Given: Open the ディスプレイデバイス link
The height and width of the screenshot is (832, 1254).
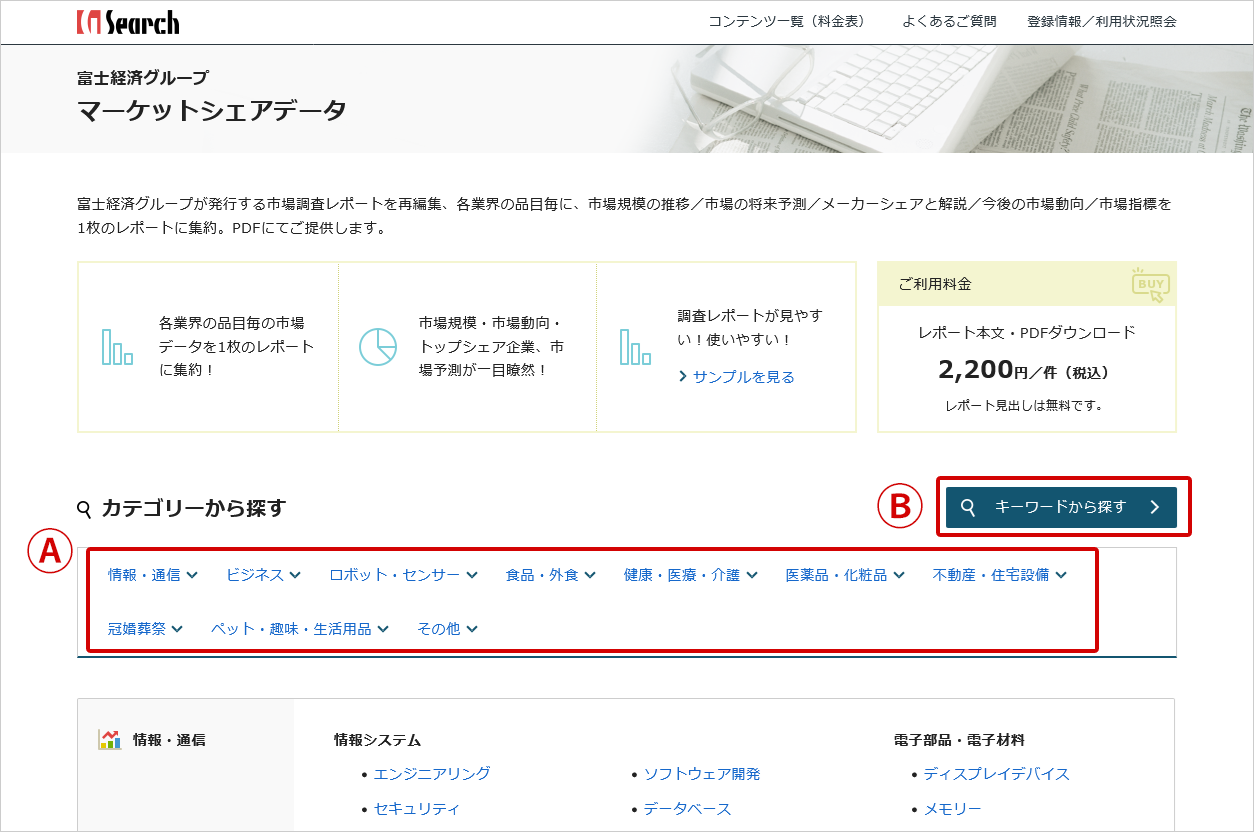Looking at the screenshot, I should pyautogui.click(x=996, y=774).
